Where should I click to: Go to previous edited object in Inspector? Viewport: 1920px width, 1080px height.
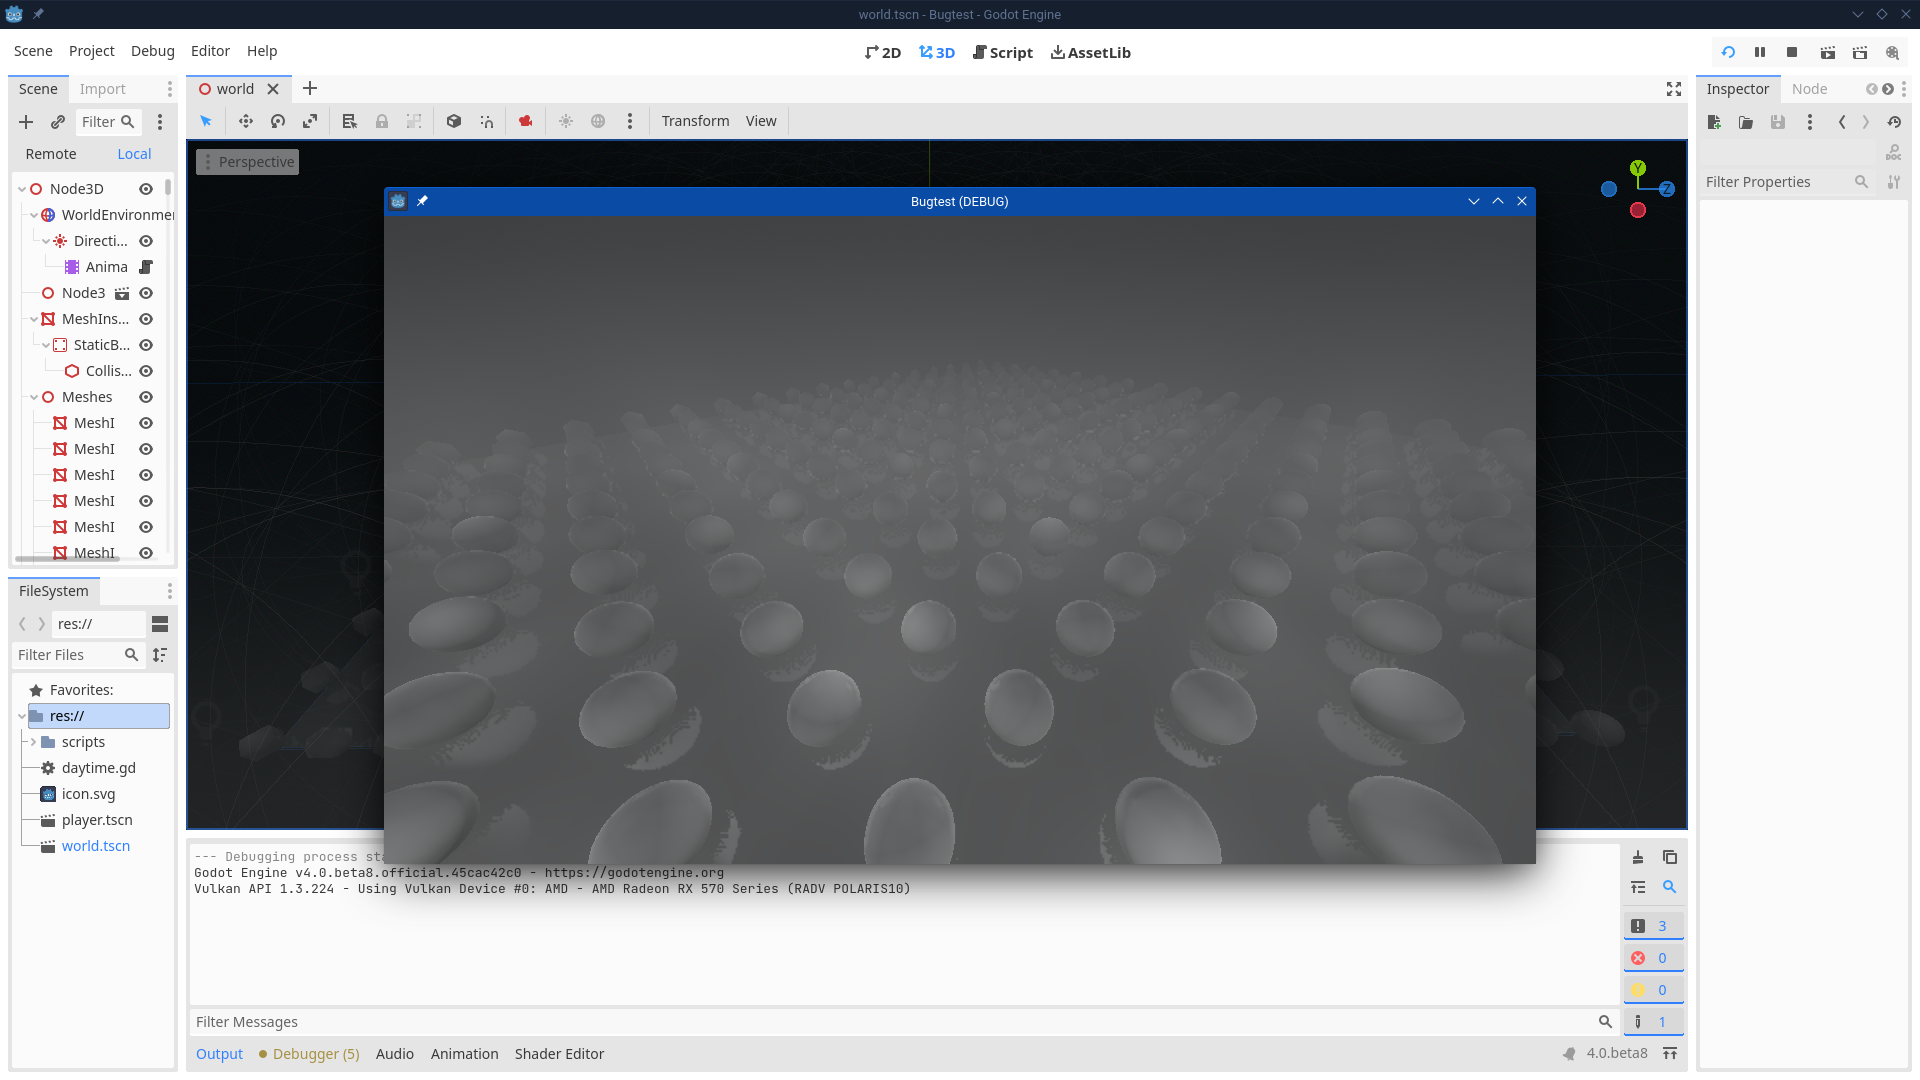1842,122
